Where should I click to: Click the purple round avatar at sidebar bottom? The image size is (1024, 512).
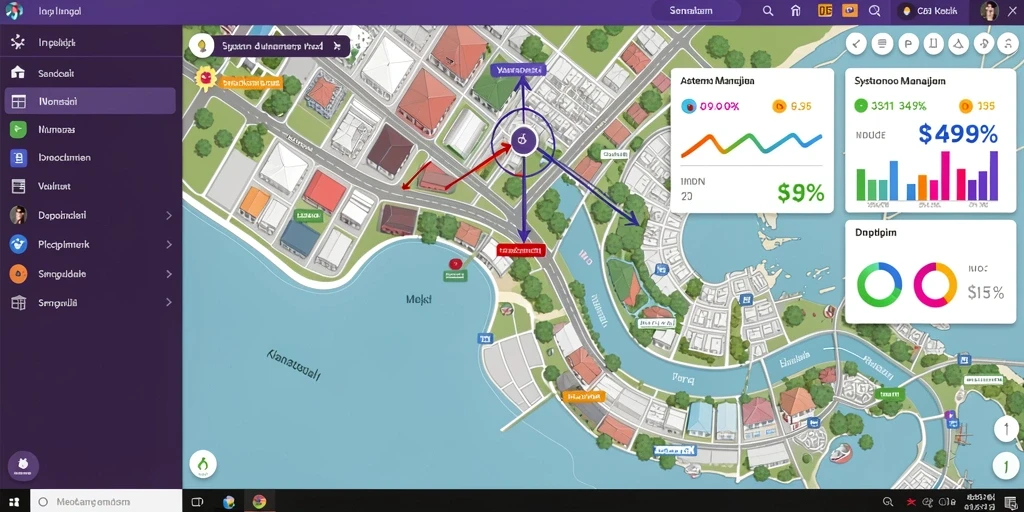pyautogui.click(x=23, y=466)
